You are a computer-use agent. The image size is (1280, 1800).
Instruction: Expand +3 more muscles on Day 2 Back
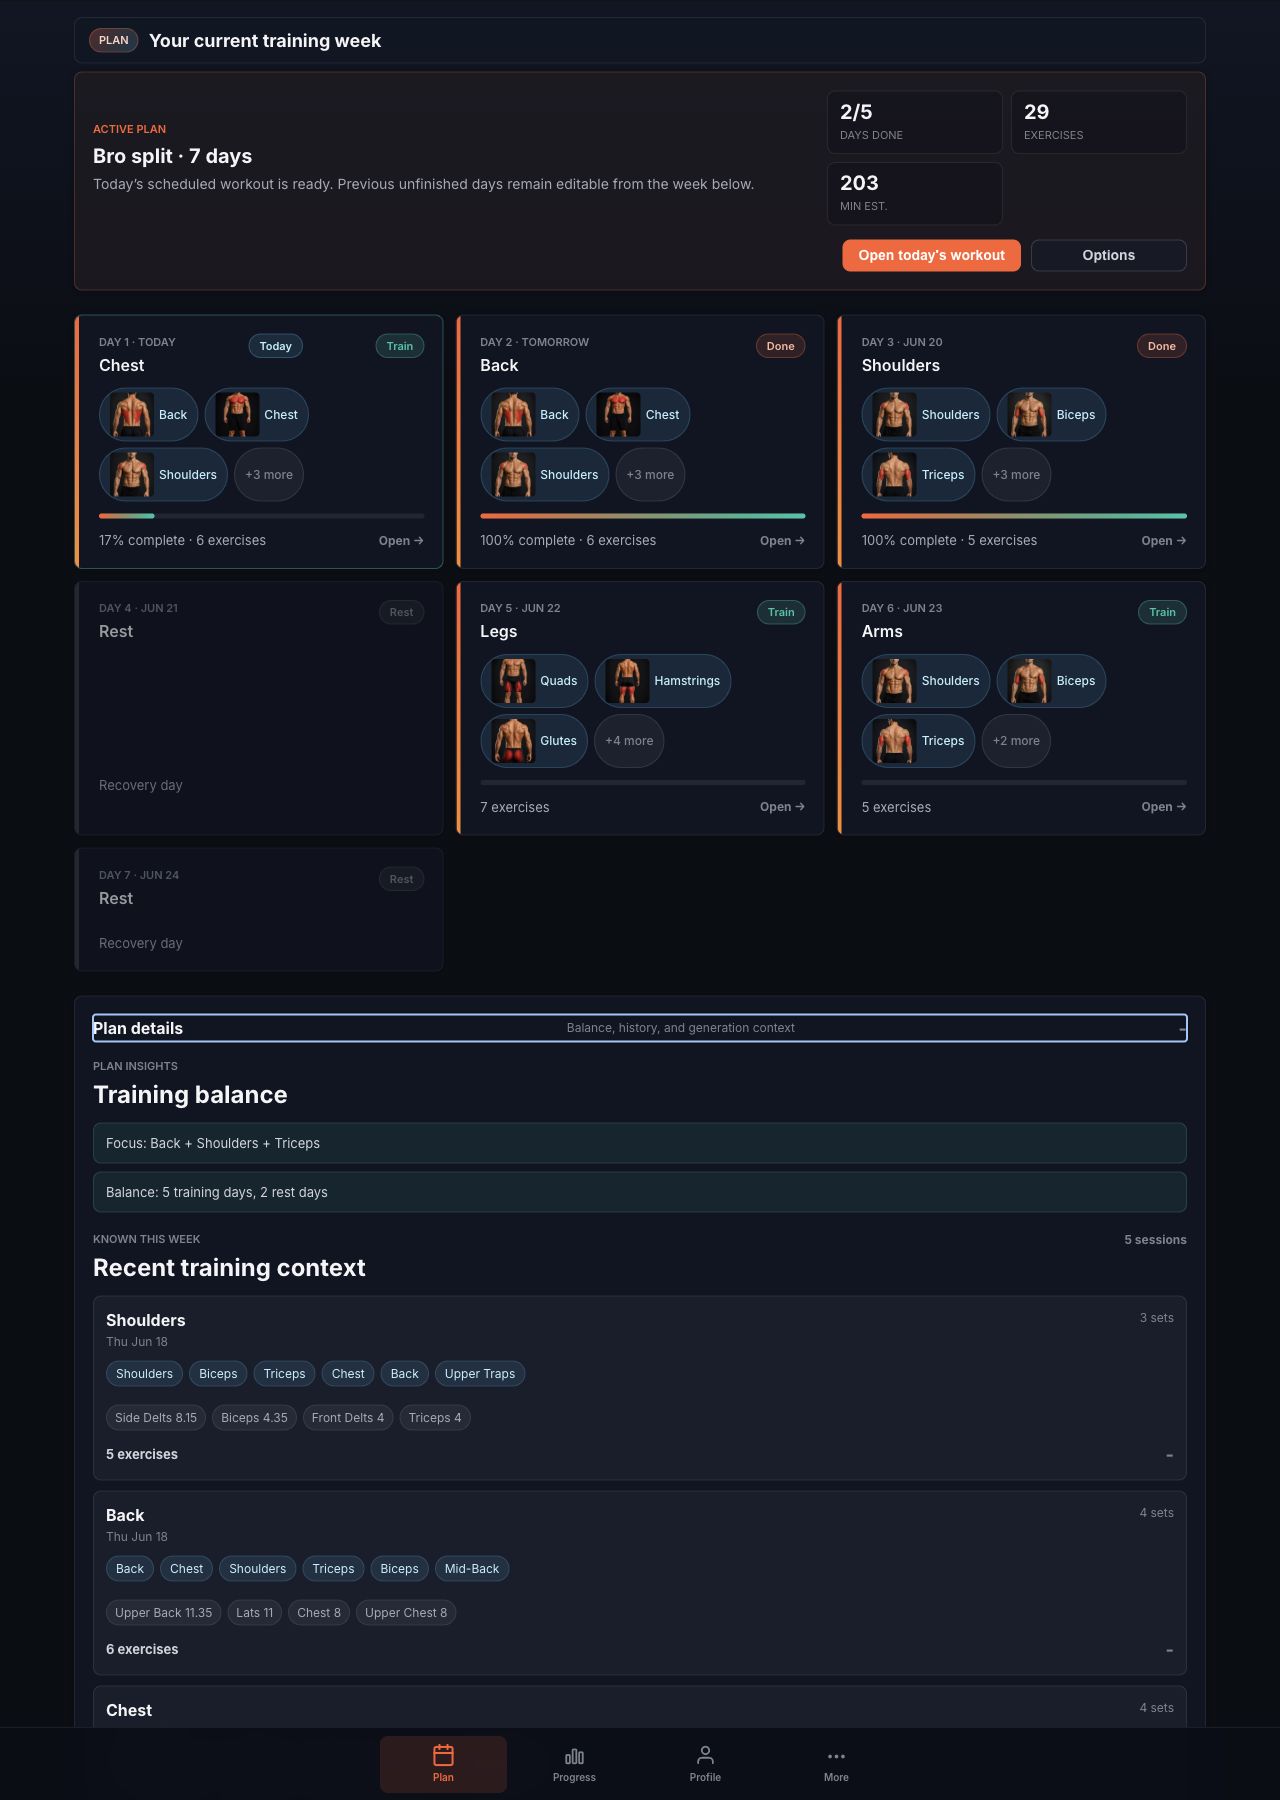click(x=650, y=474)
